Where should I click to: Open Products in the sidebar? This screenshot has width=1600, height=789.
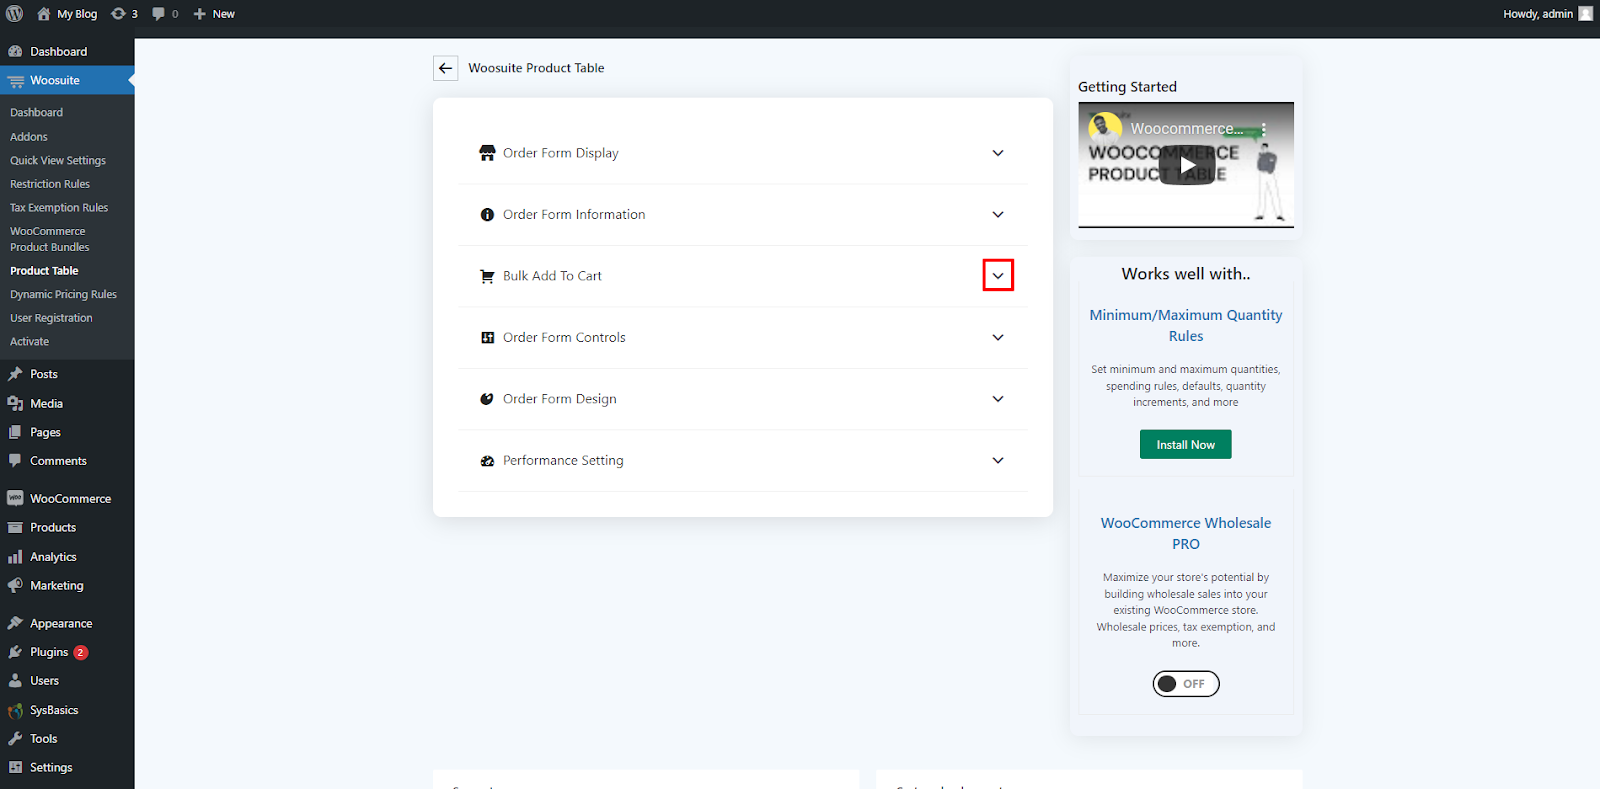pyautogui.click(x=53, y=528)
